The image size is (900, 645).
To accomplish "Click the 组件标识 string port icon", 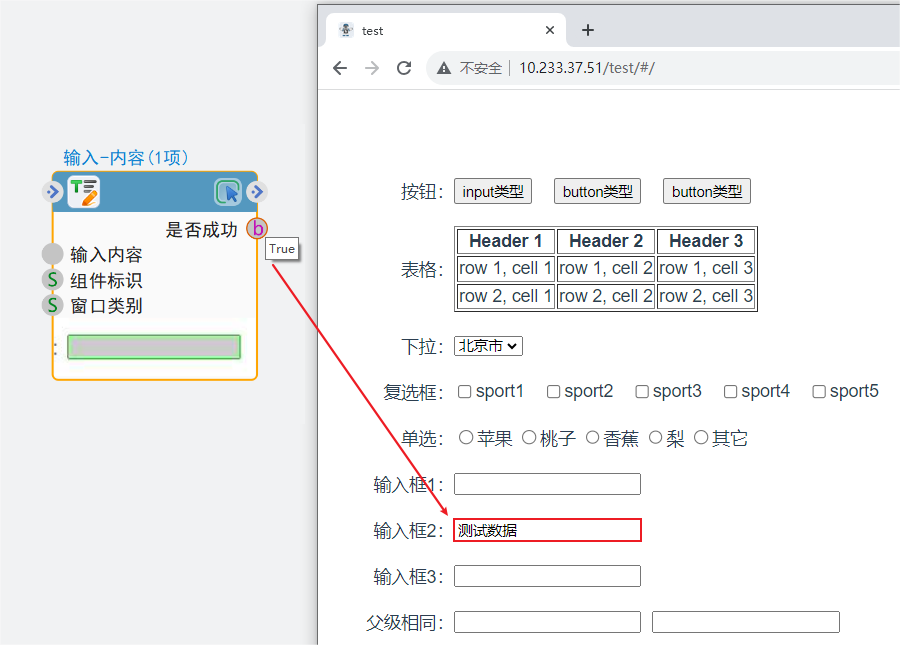I will coord(53,280).
